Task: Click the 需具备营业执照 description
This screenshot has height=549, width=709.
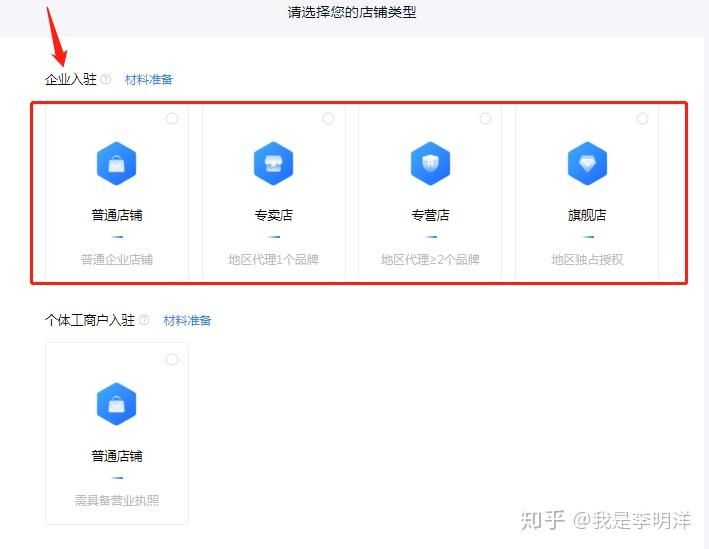Action: coord(117,500)
